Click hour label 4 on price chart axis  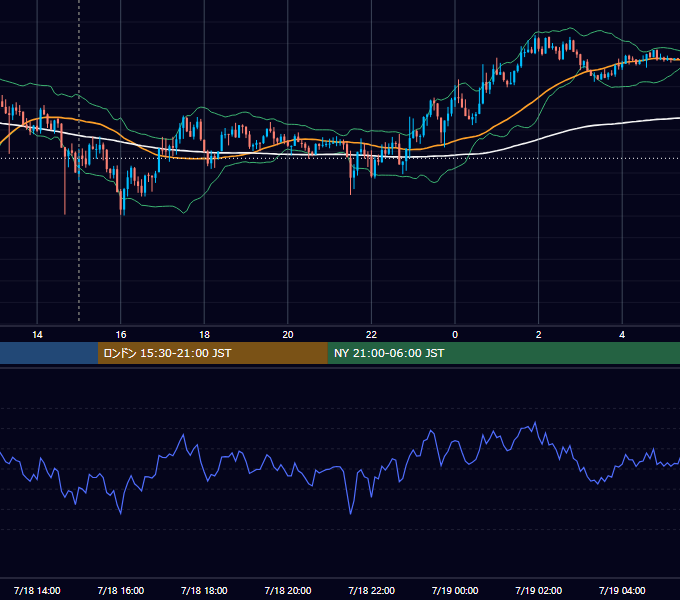(x=622, y=335)
